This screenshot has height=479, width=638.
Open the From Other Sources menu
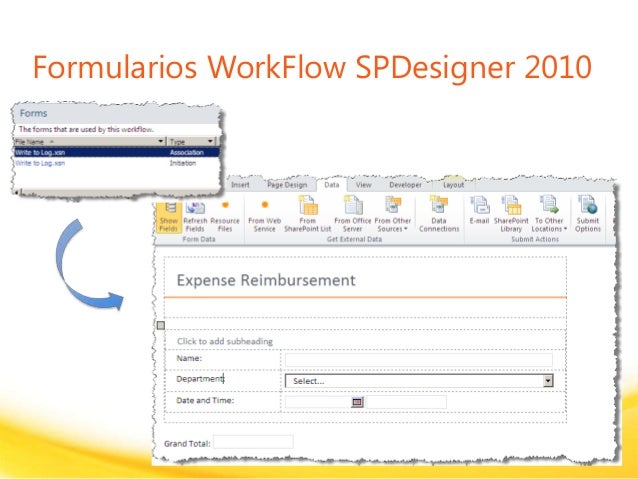tap(393, 214)
